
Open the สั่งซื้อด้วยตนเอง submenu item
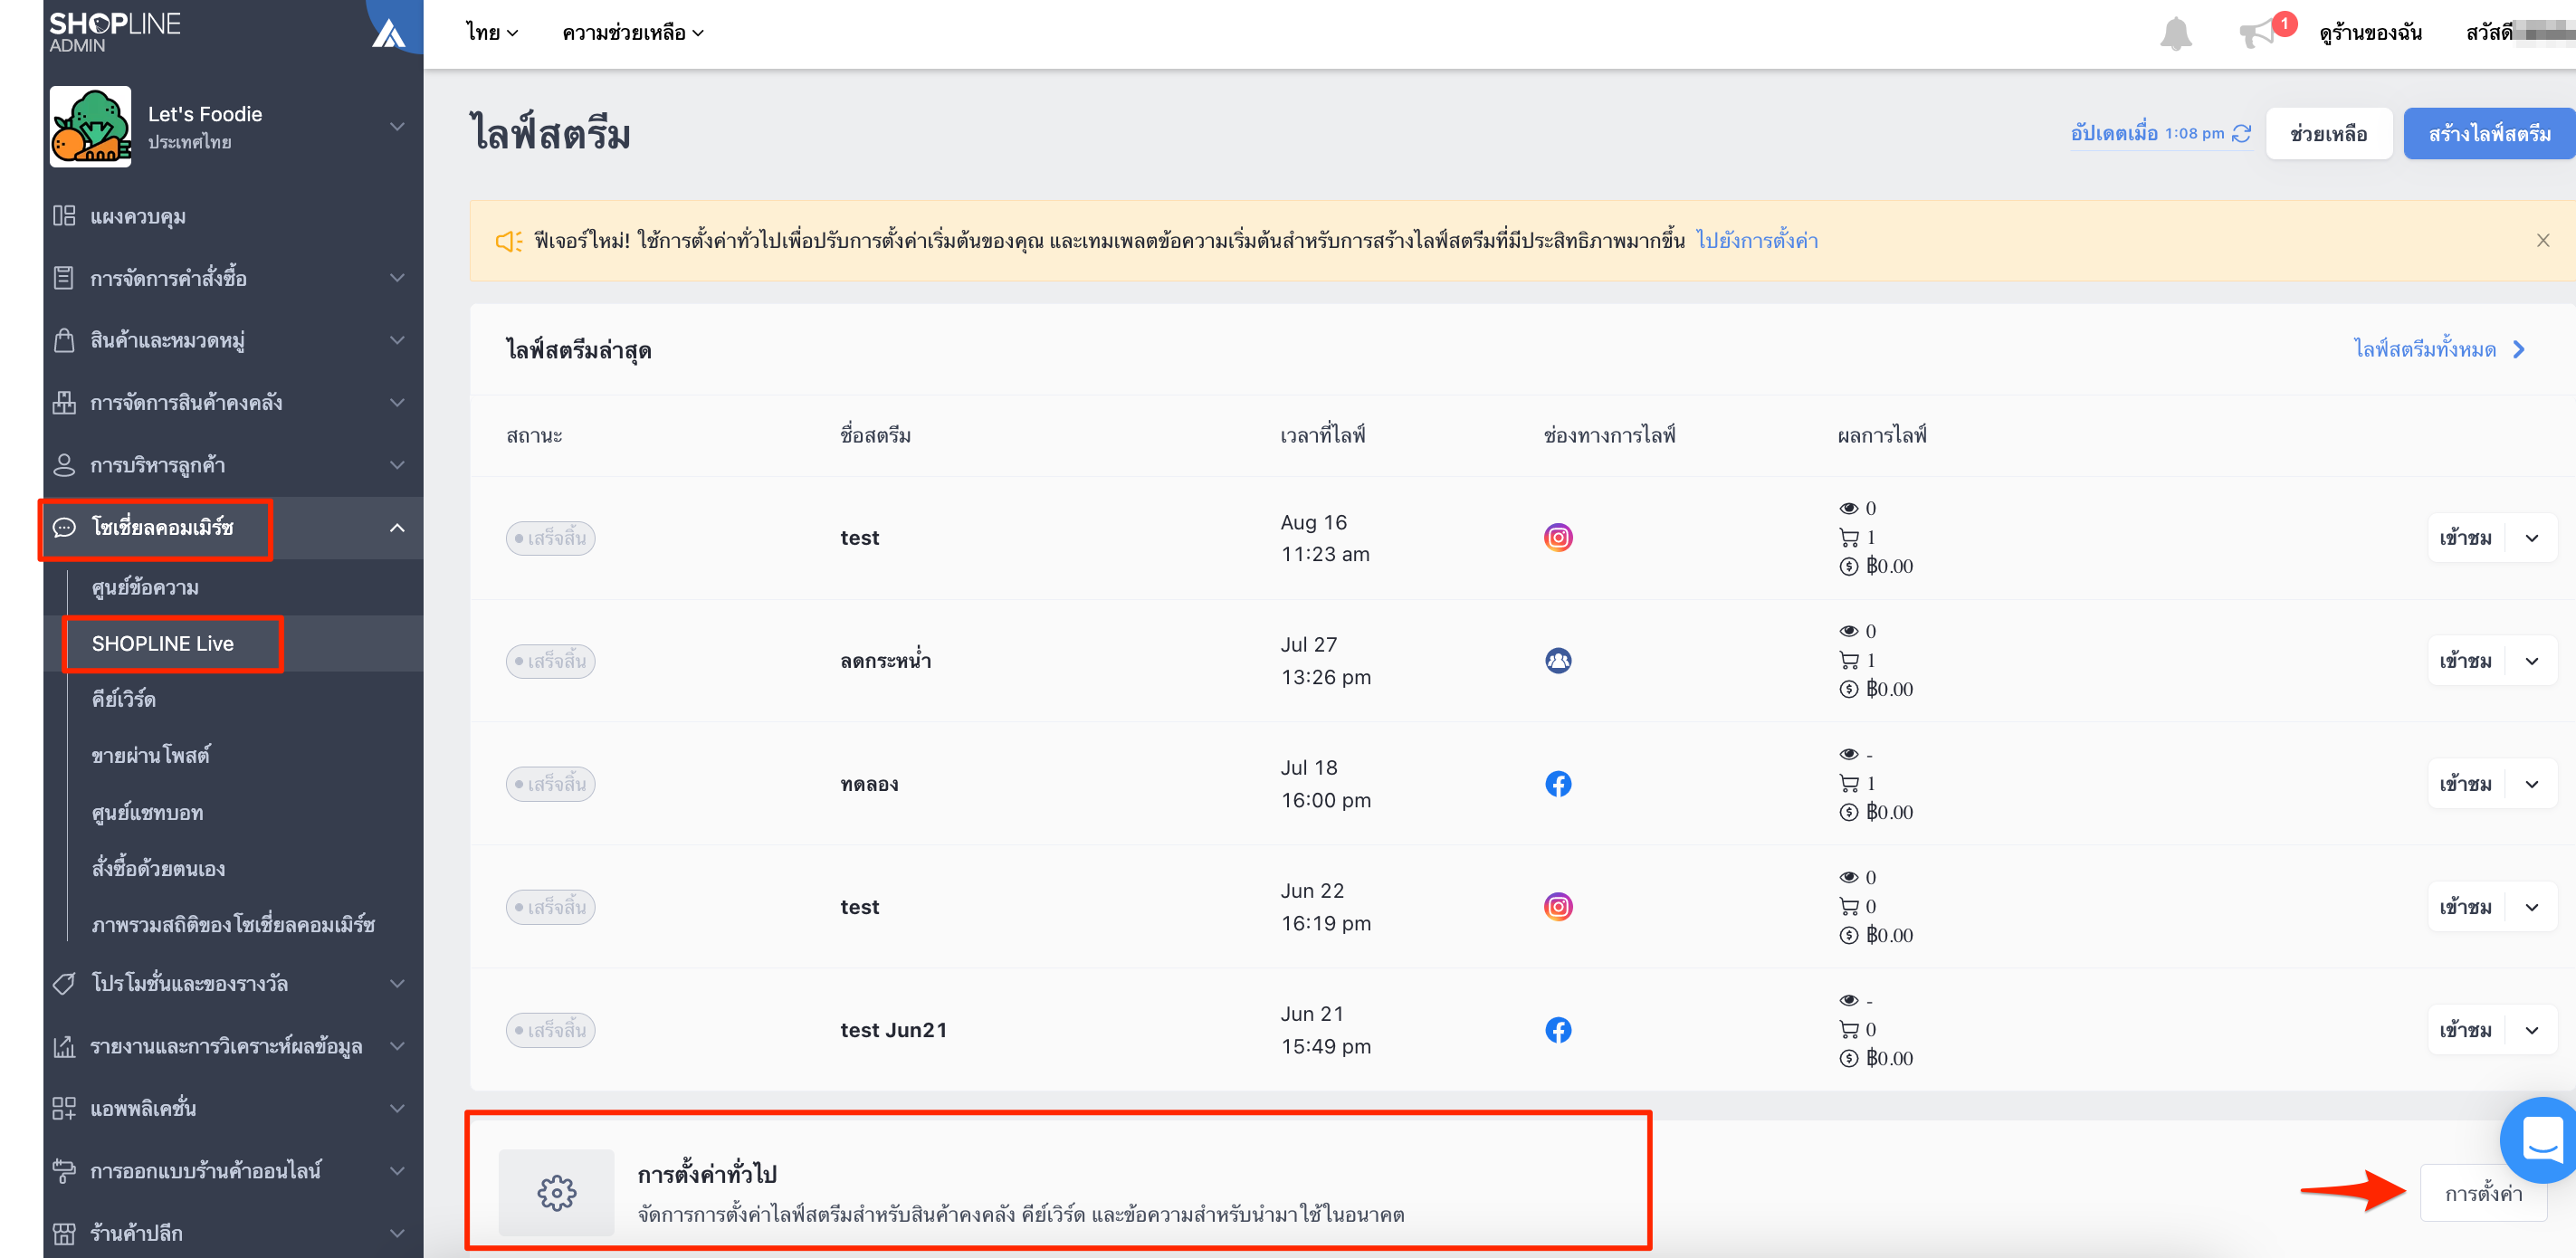159,869
